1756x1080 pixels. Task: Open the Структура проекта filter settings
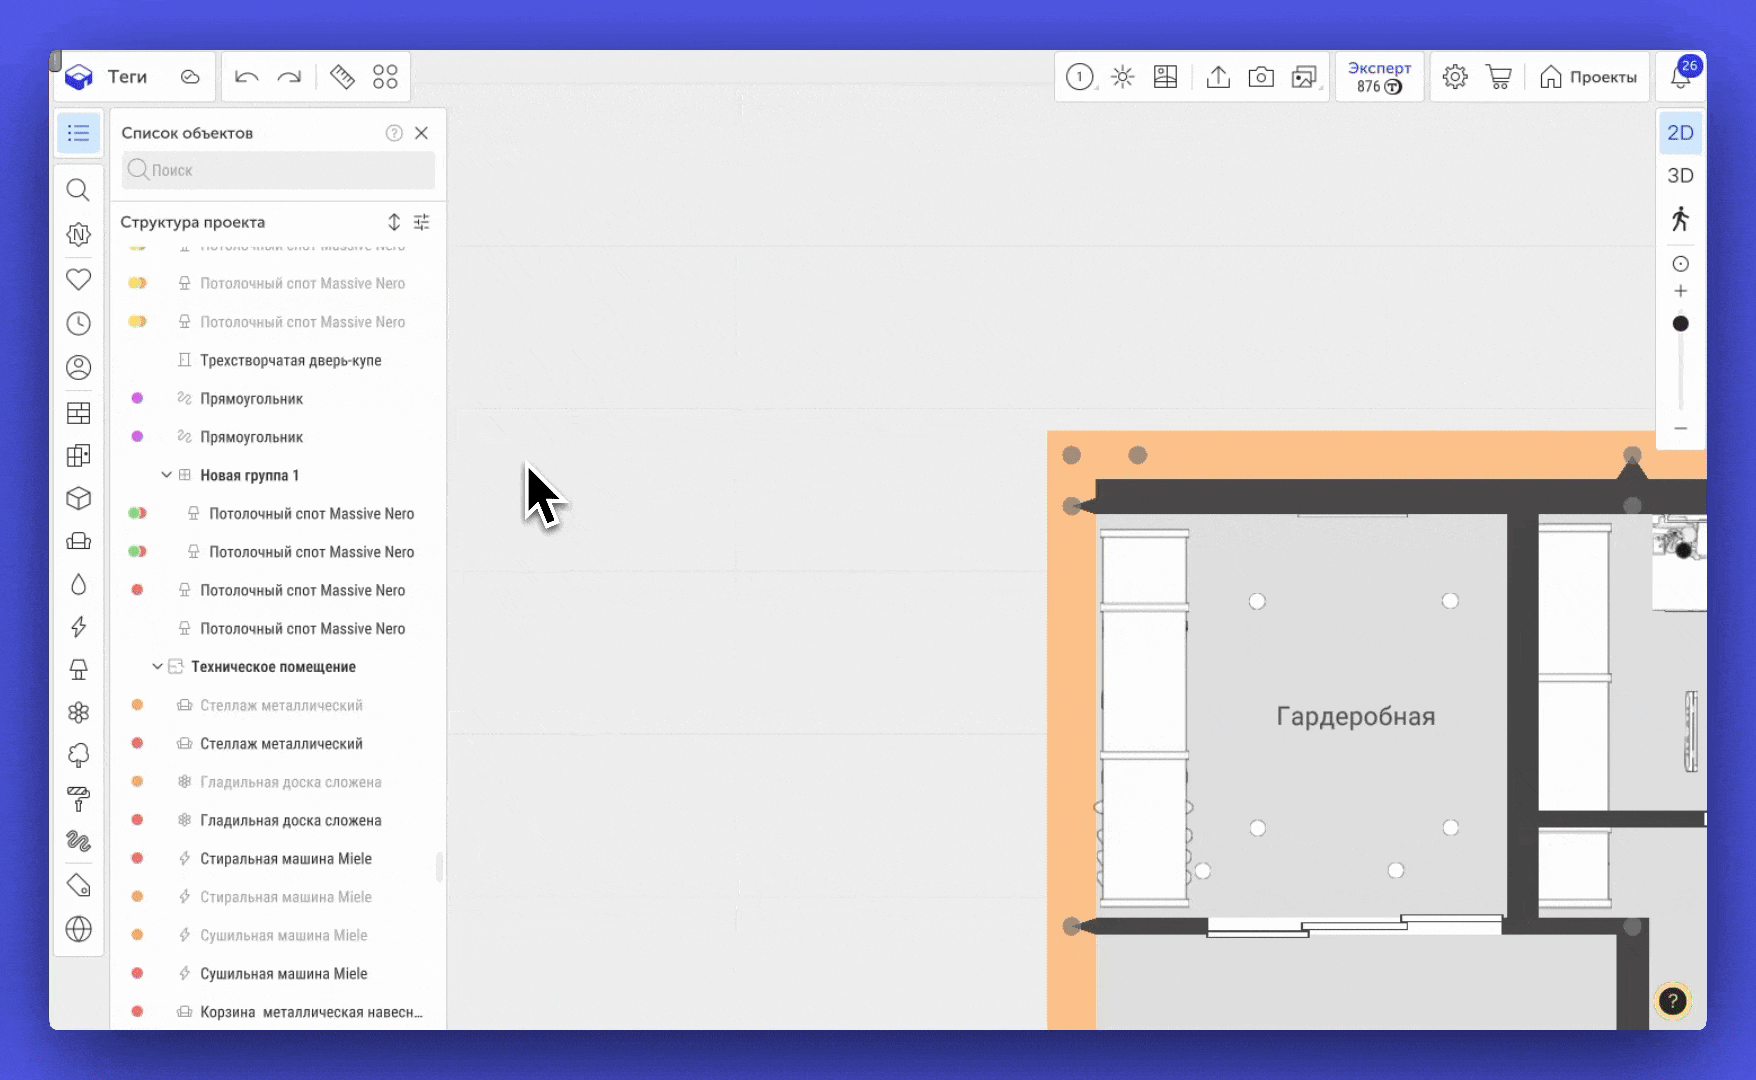[422, 222]
